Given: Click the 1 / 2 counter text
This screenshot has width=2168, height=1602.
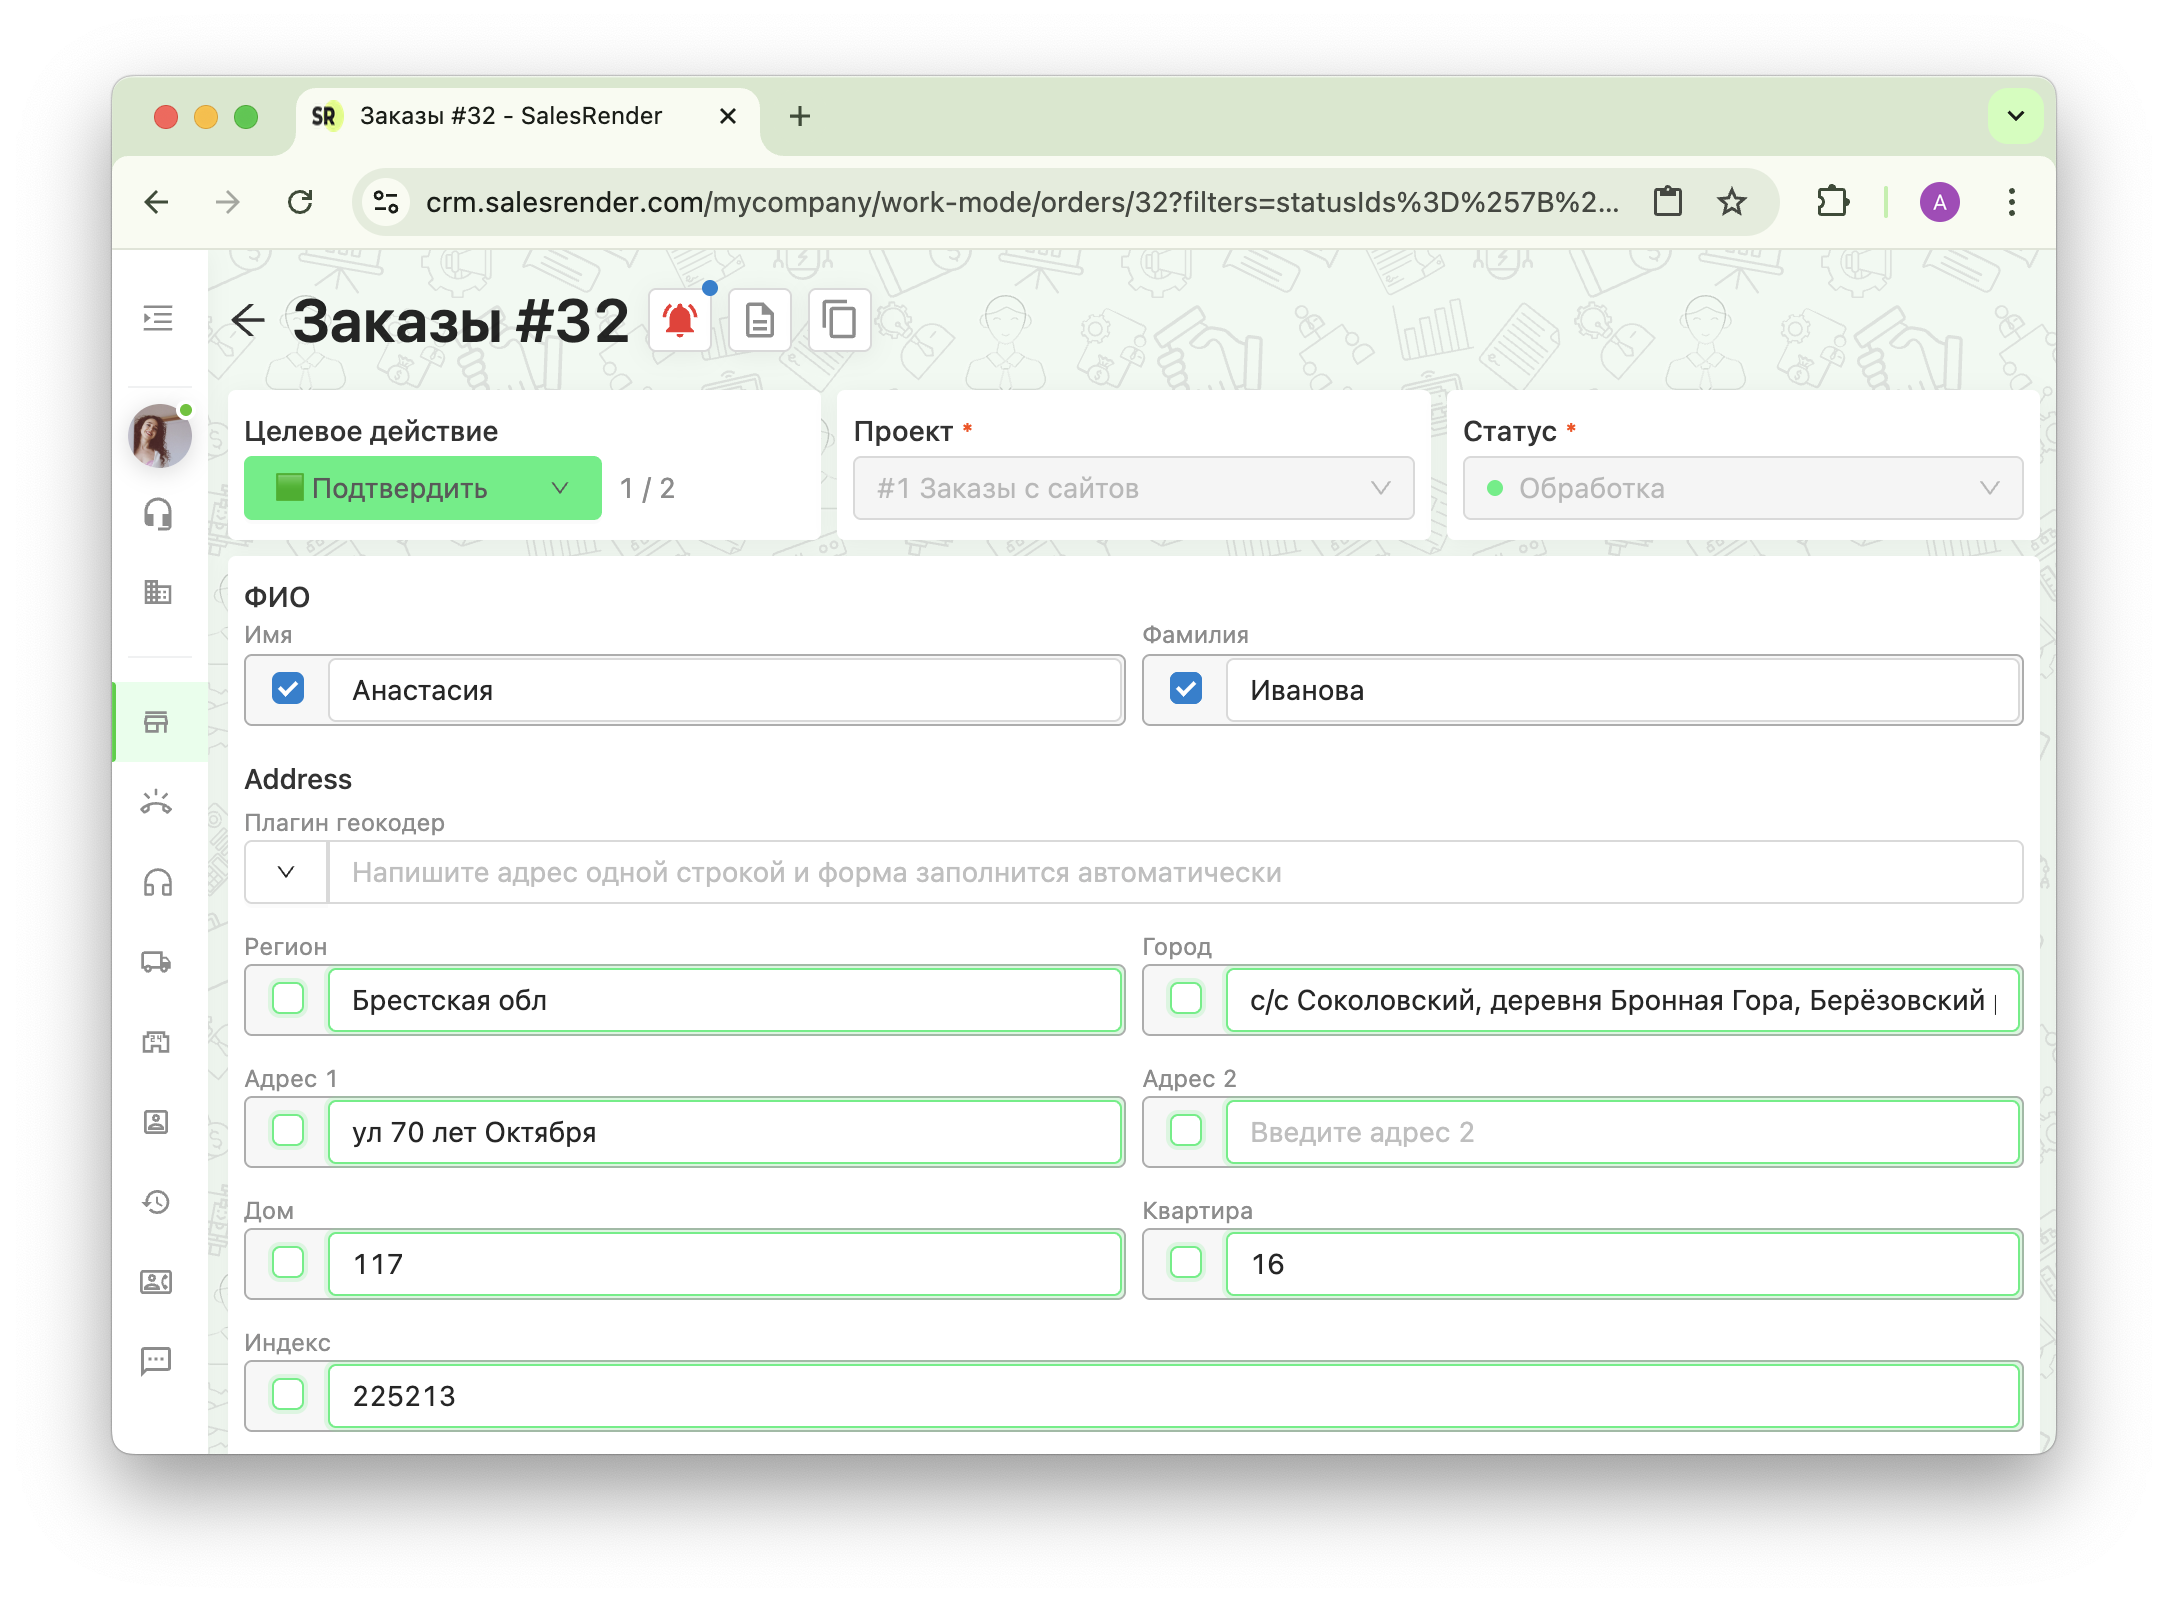Looking at the screenshot, I should tap(647, 488).
